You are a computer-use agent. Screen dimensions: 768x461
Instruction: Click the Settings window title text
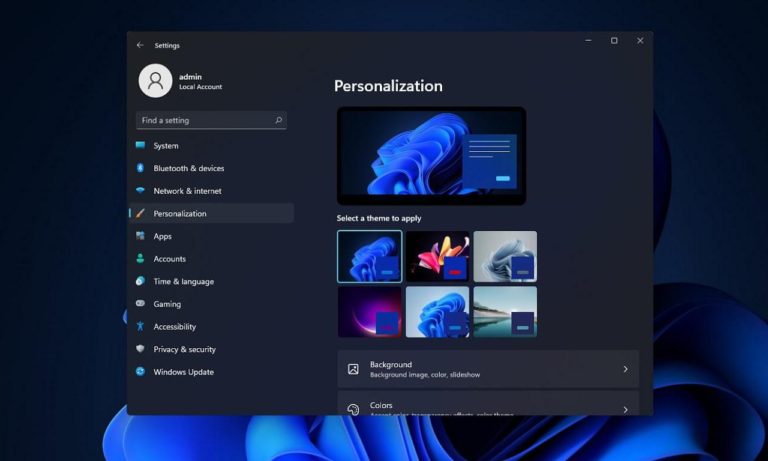click(167, 46)
